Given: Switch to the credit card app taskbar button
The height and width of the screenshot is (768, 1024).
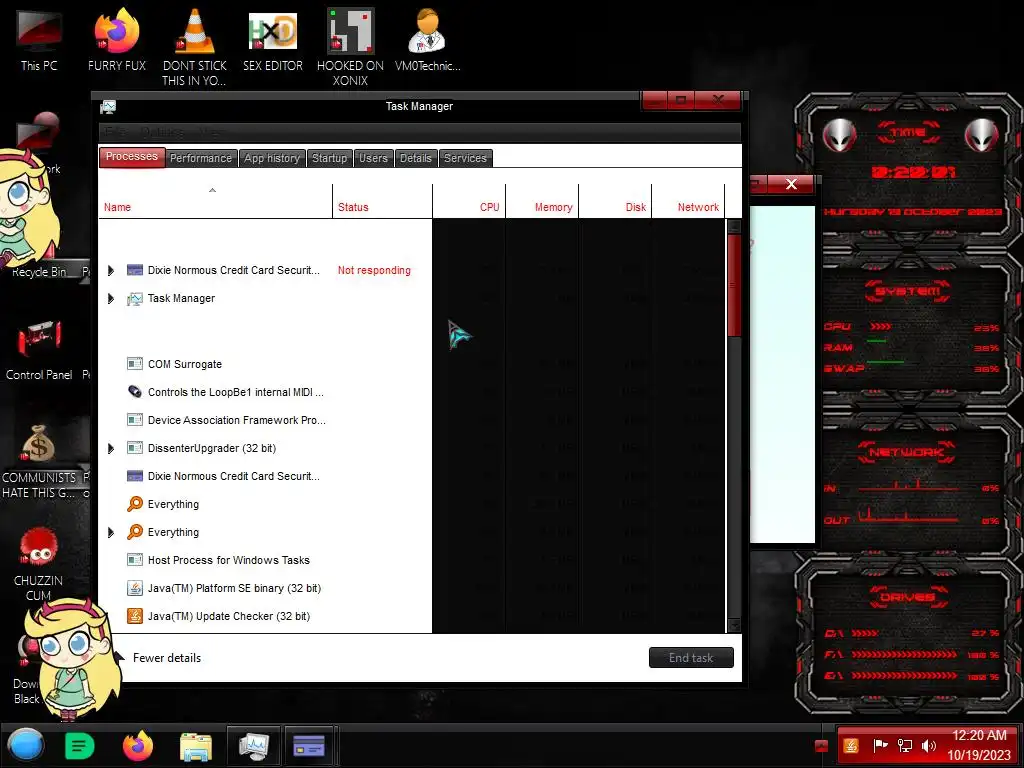Looking at the screenshot, I should pos(309,746).
